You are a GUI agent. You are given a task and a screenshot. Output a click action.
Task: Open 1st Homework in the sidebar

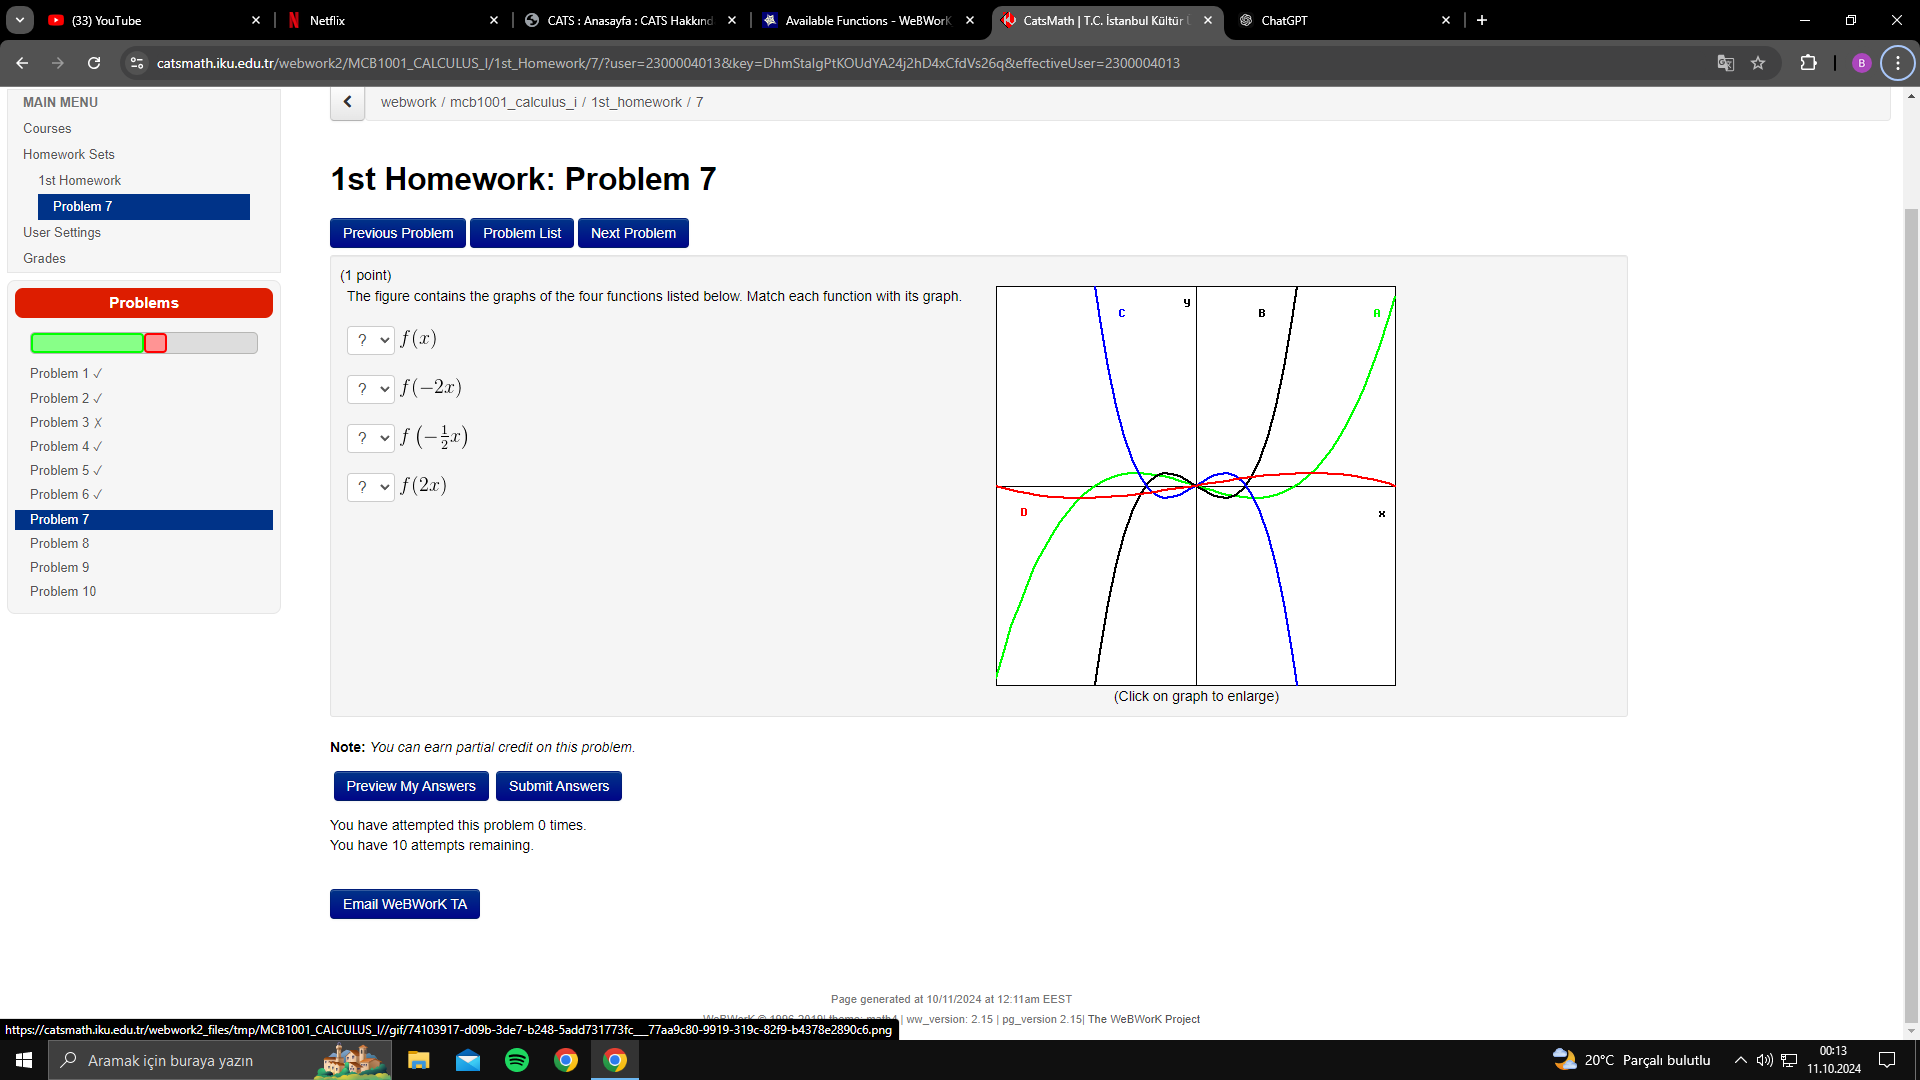79,180
